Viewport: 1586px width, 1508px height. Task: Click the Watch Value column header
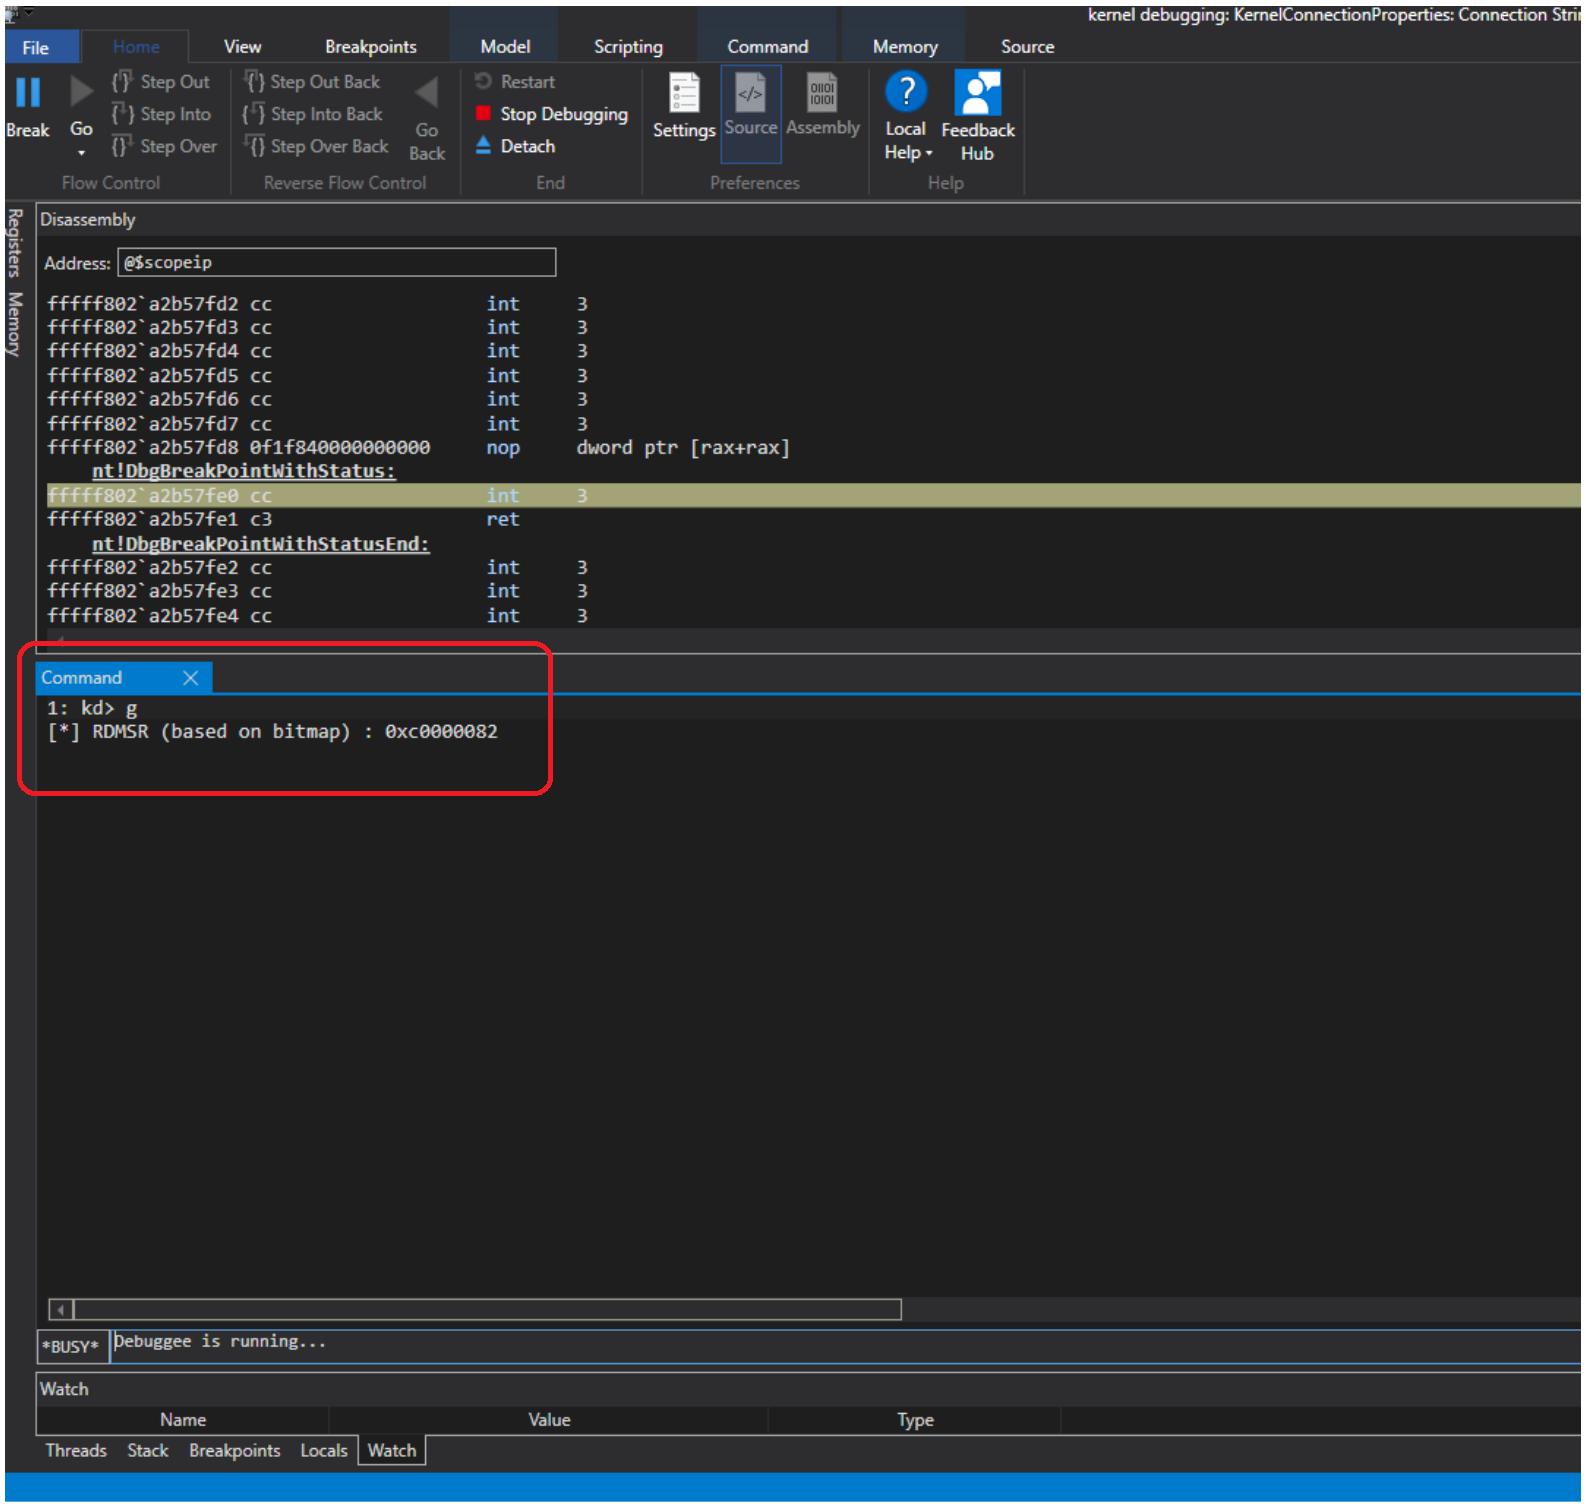(549, 1421)
